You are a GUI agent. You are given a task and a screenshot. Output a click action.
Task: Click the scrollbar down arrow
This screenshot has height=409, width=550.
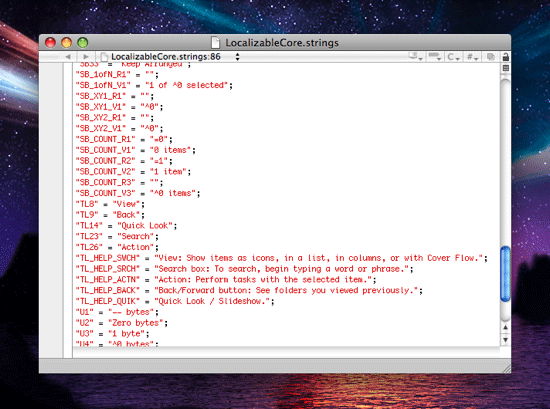pyautogui.click(x=505, y=340)
